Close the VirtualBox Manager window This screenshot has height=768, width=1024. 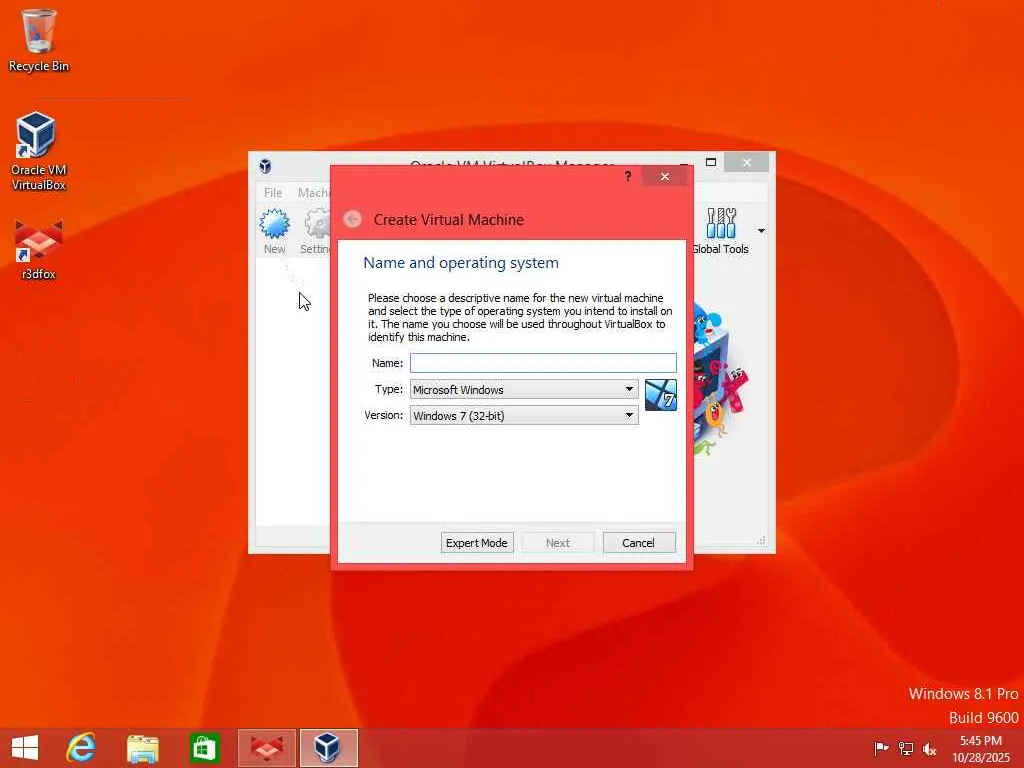tap(746, 162)
